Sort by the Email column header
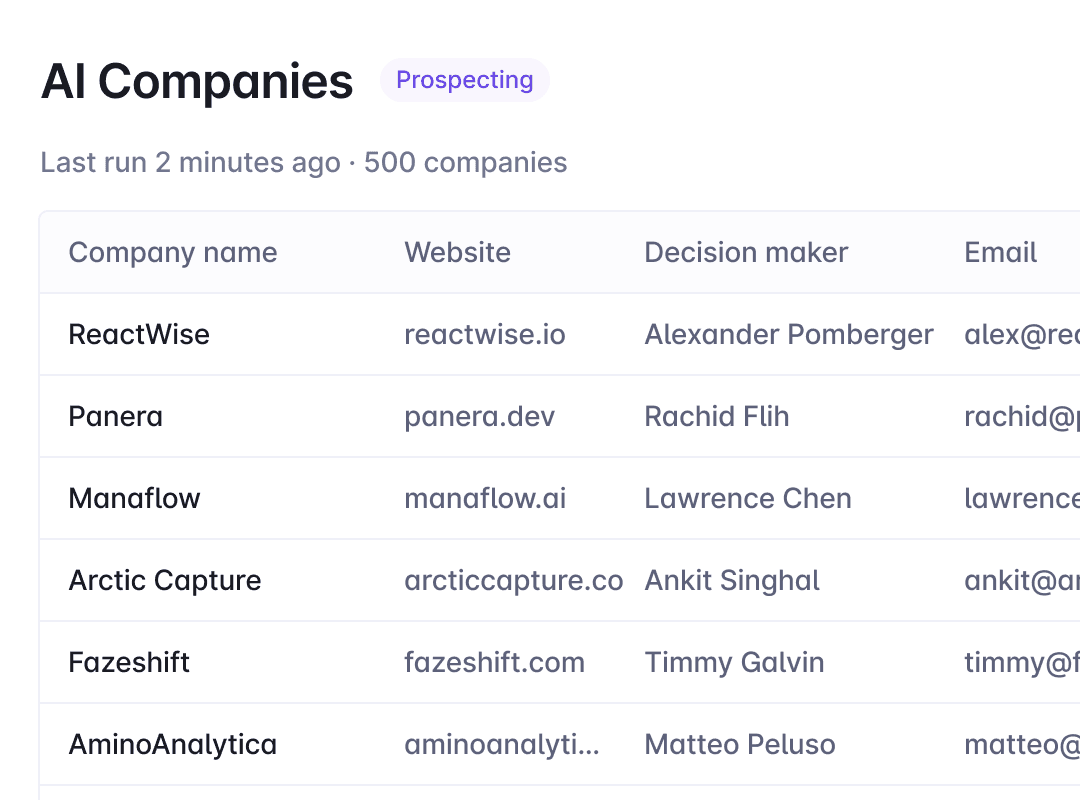 pos(1000,252)
